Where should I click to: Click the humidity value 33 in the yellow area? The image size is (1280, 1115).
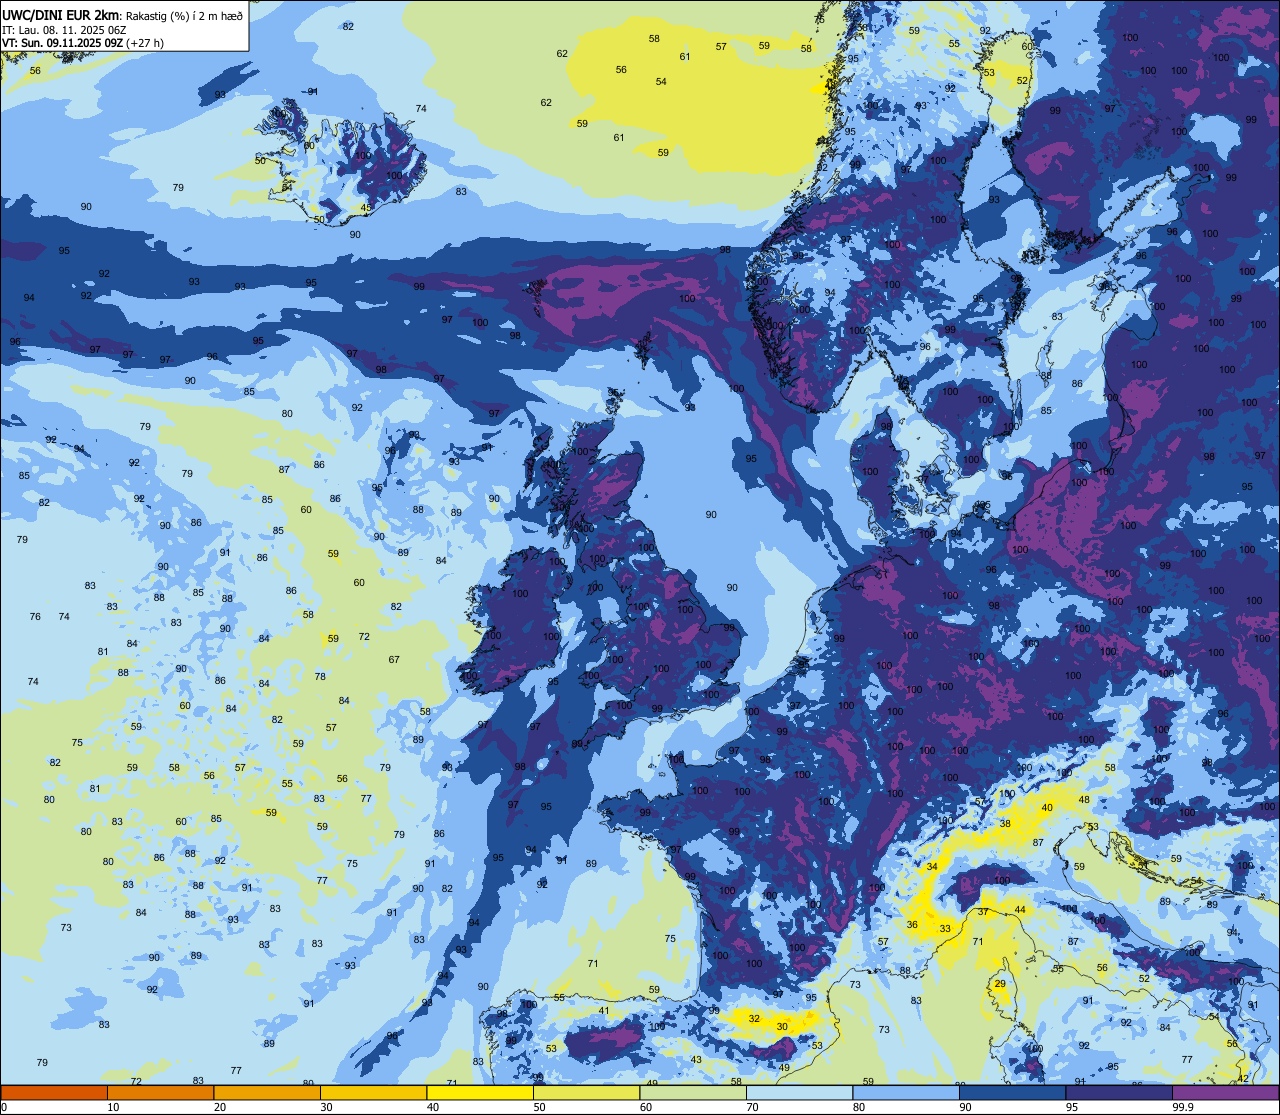tap(945, 929)
